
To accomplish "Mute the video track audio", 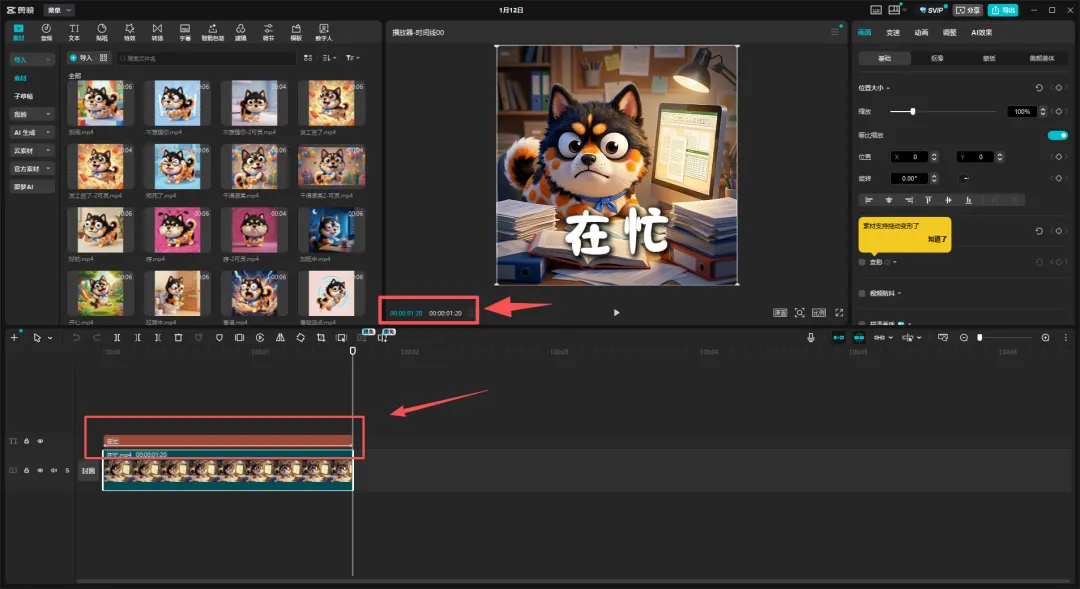I will [x=54, y=471].
